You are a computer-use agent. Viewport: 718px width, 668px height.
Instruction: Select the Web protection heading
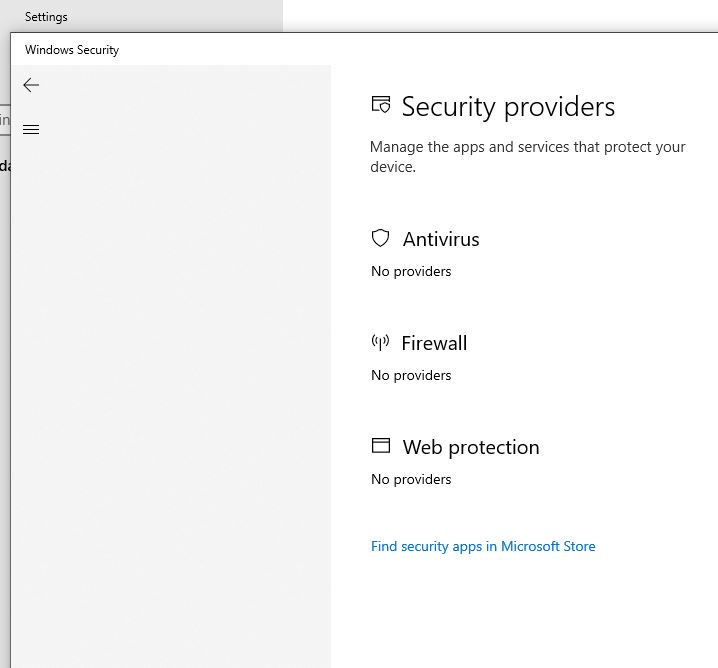point(471,447)
